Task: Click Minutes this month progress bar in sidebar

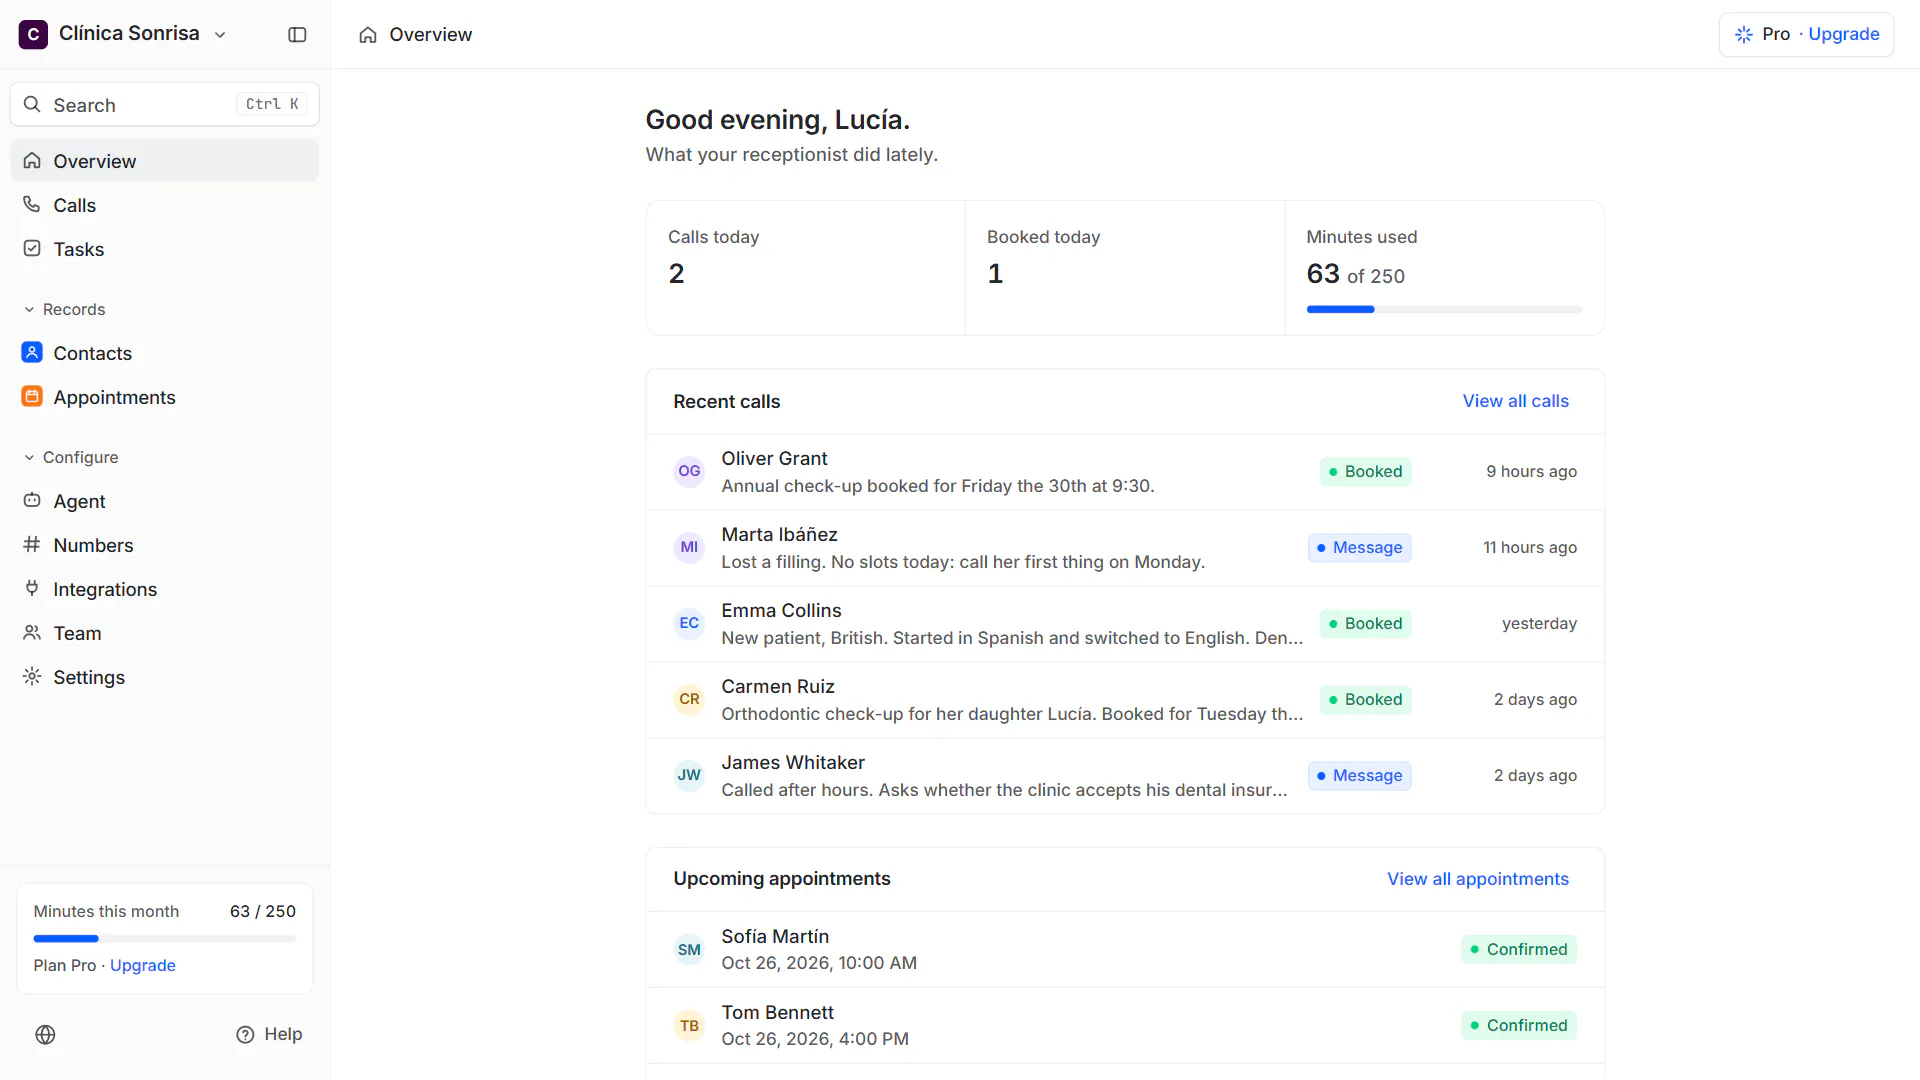Action: 165,939
